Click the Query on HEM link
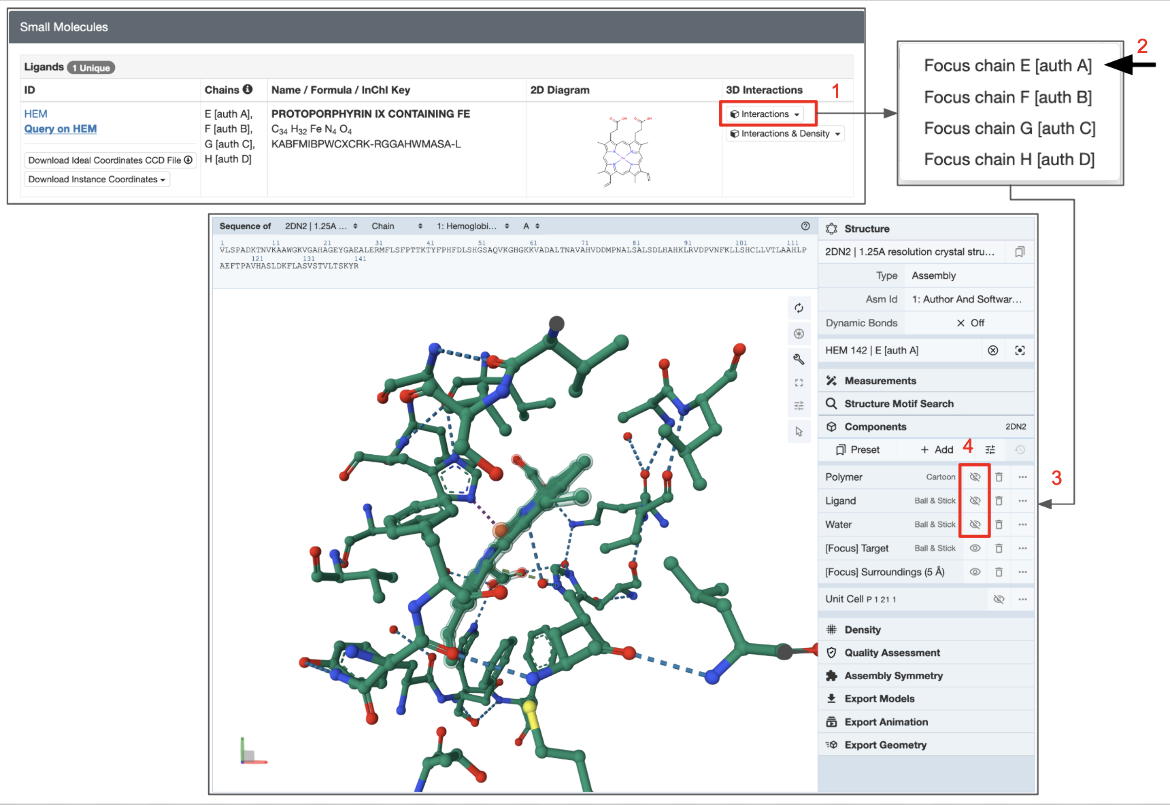Screen dimensions: 1170x805 (60, 129)
